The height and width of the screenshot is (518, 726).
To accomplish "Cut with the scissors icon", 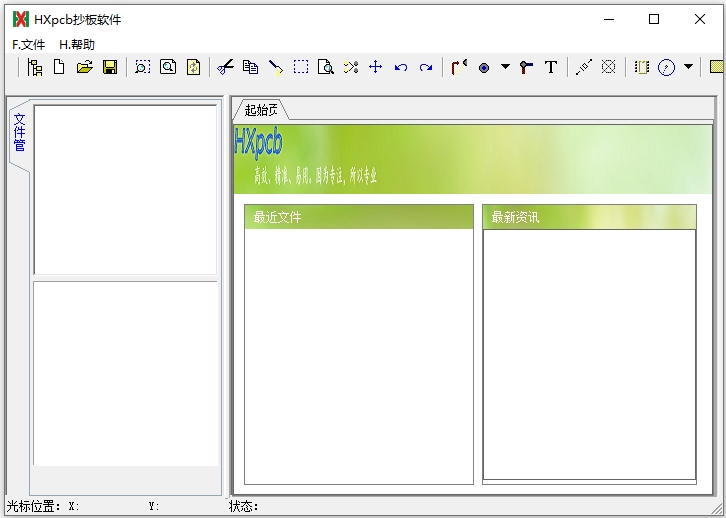I will point(225,68).
